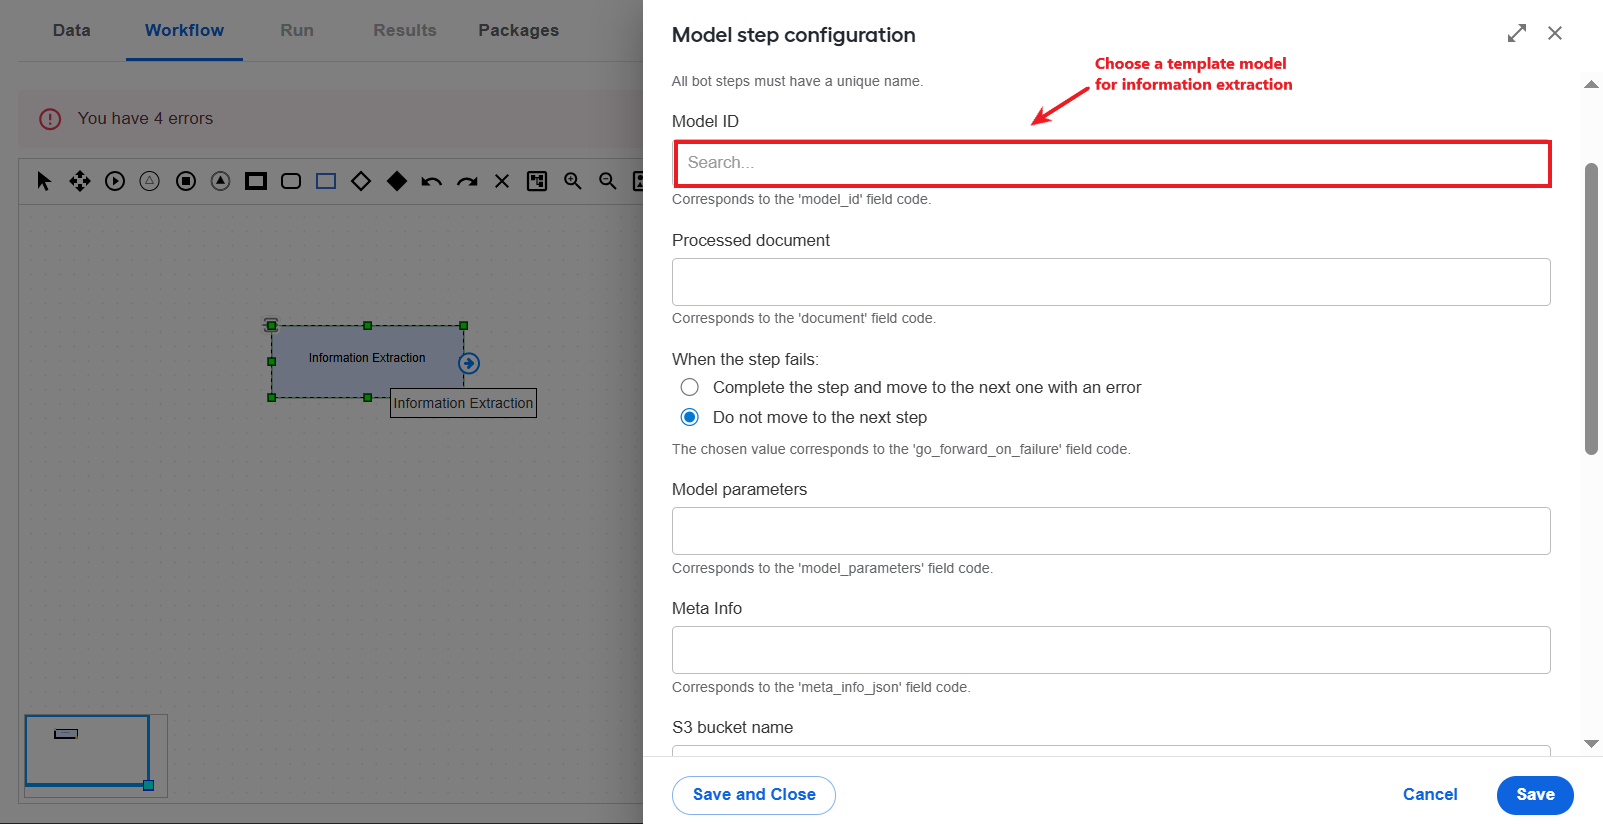Open the Model ID search dropdown
This screenshot has width=1603, height=824.
click(1112, 163)
